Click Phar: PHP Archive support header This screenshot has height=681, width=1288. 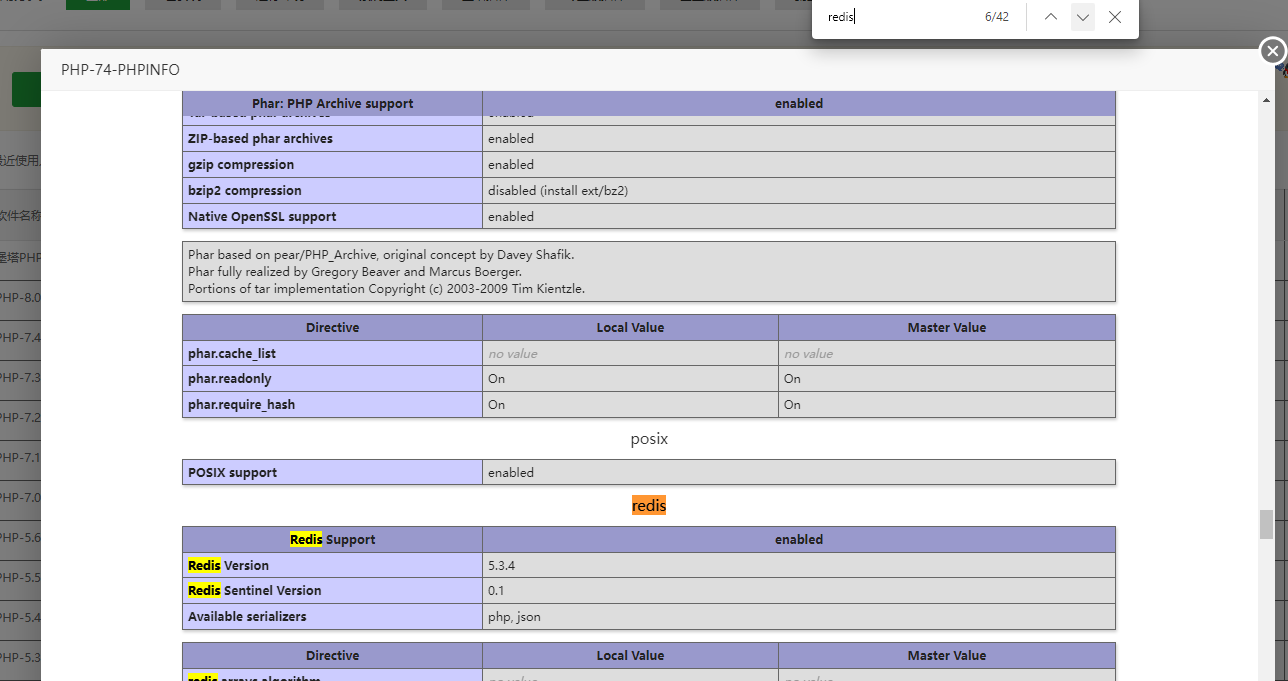[332, 104]
